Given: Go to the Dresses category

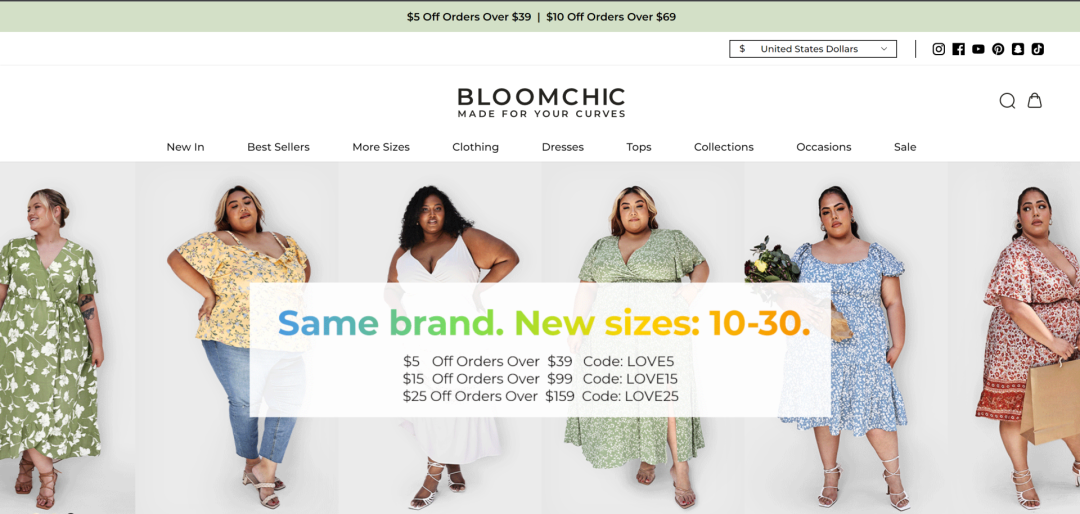Looking at the screenshot, I should pyautogui.click(x=563, y=147).
